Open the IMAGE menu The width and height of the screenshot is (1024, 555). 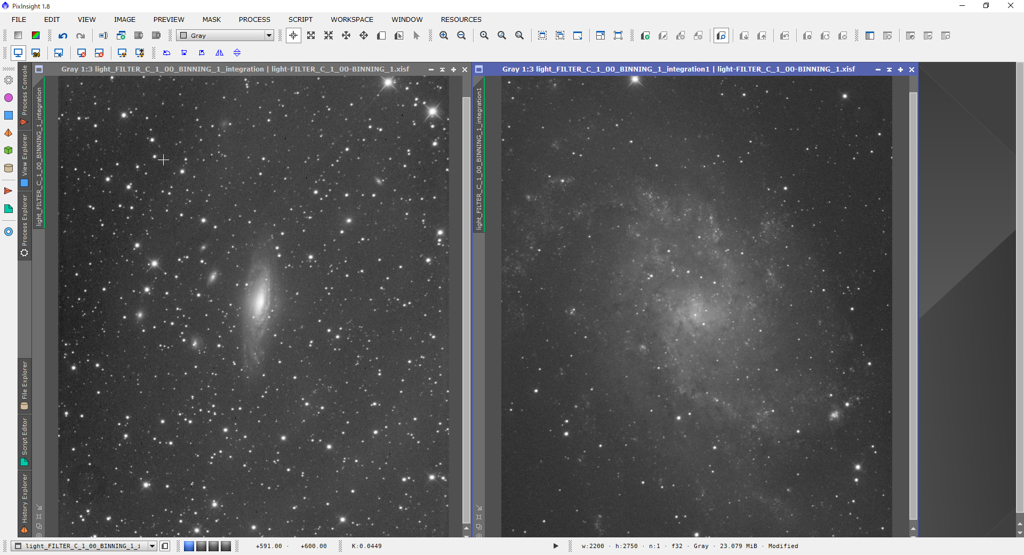(x=124, y=20)
